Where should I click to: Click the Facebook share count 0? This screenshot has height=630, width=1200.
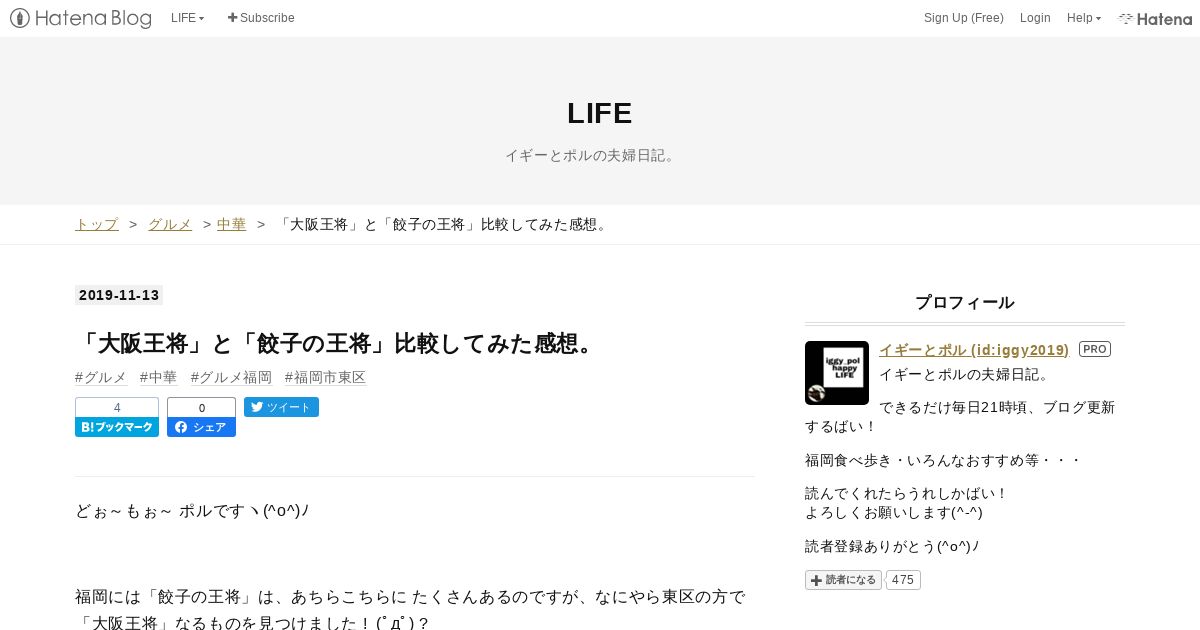[201, 407]
